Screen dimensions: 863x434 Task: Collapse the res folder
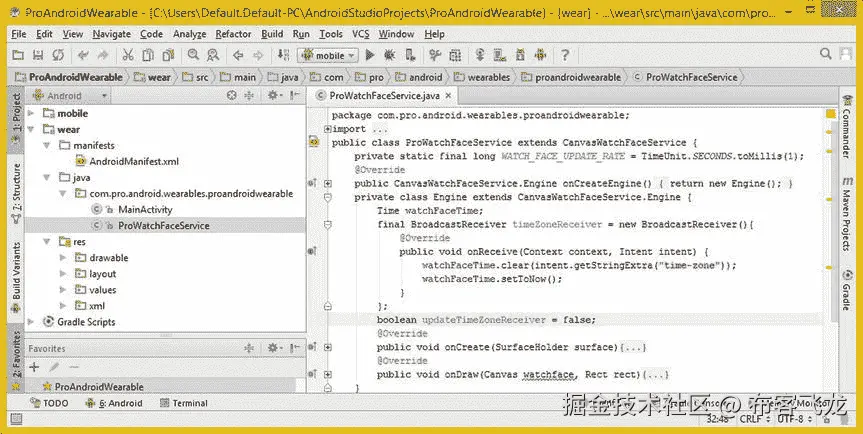point(47,241)
